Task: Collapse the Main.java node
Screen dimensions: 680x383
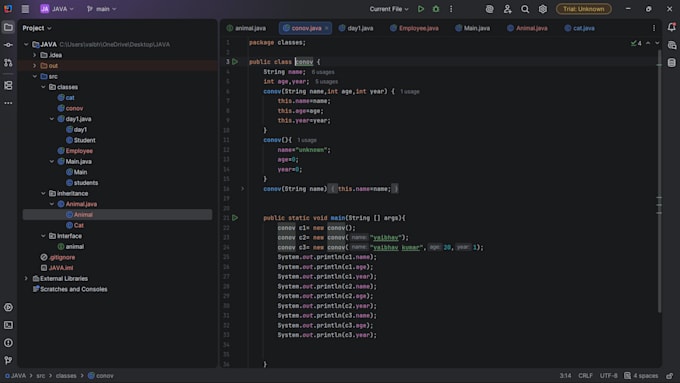Action: coord(52,161)
